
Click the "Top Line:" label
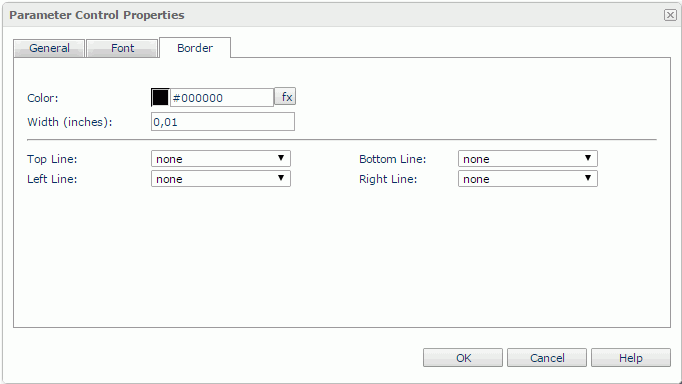pyautogui.click(x=52, y=159)
